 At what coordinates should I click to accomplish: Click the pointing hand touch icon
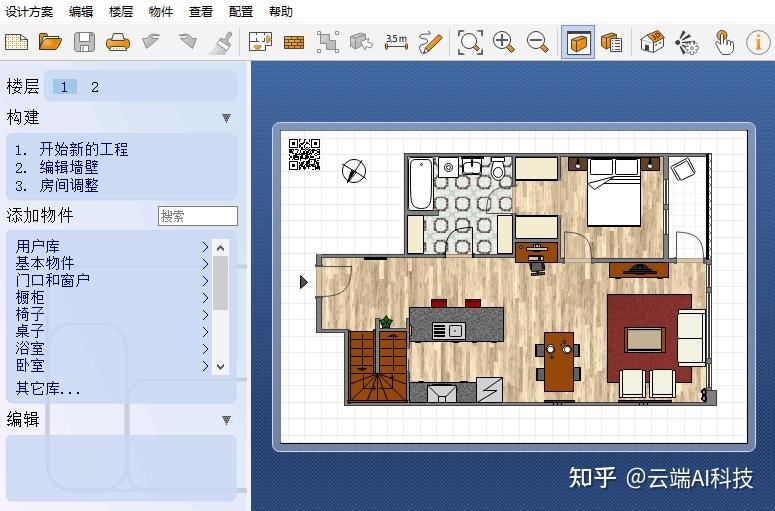[x=724, y=43]
